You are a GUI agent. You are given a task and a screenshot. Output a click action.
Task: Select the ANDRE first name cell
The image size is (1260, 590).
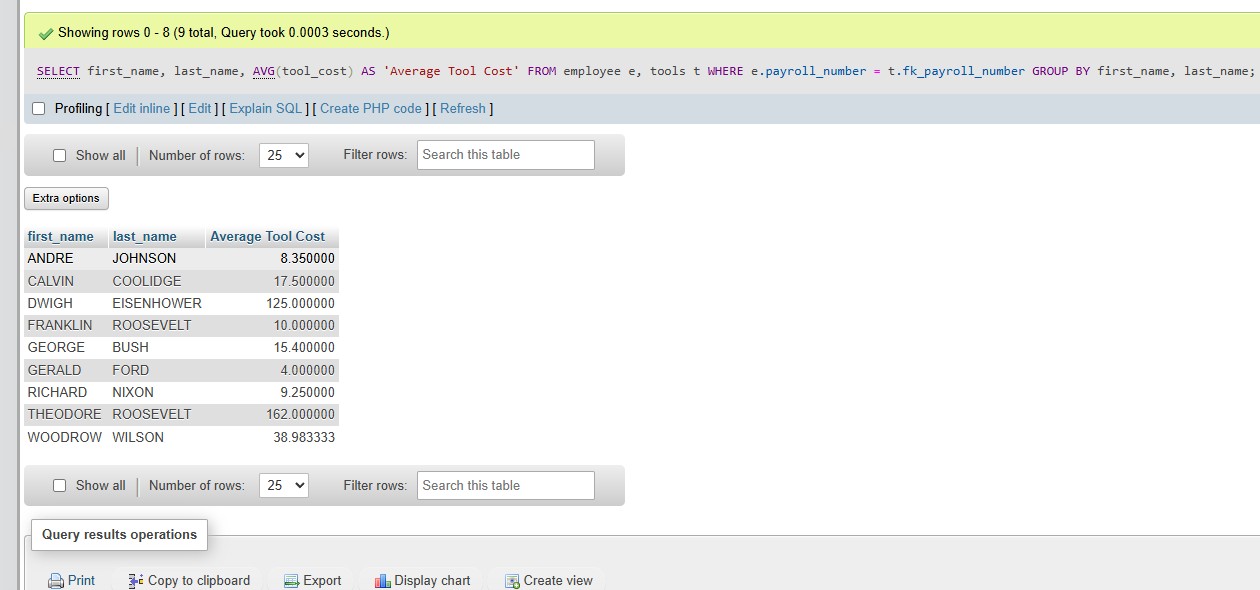pyautogui.click(x=66, y=258)
